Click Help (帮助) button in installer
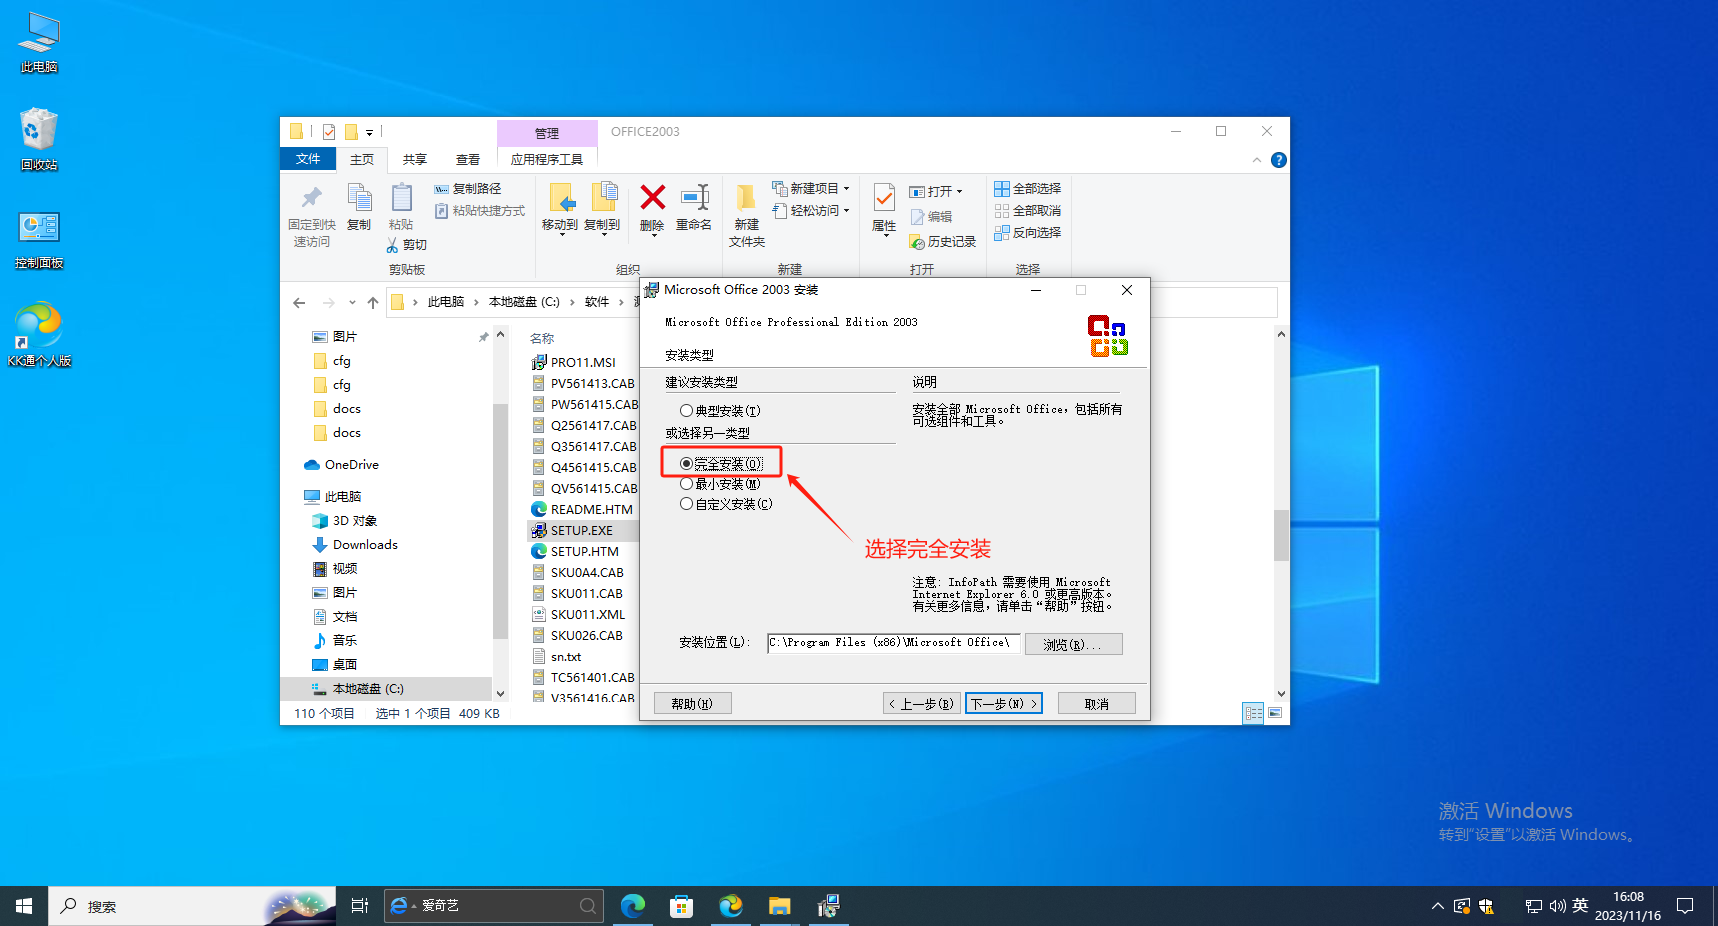The height and width of the screenshot is (926, 1718). pyautogui.click(x=693, y=704)
